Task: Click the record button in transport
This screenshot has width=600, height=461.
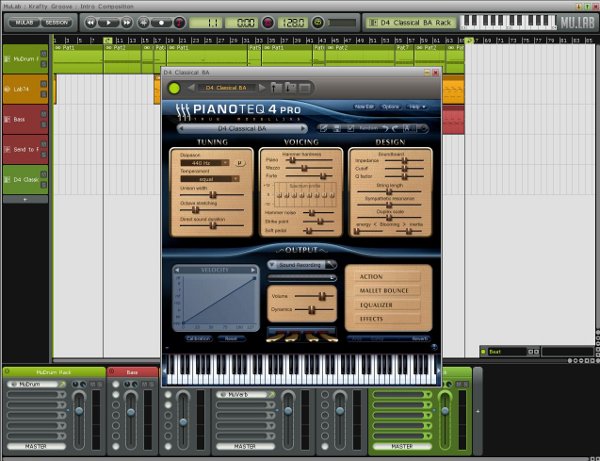Action: click(x=161, y=23)
